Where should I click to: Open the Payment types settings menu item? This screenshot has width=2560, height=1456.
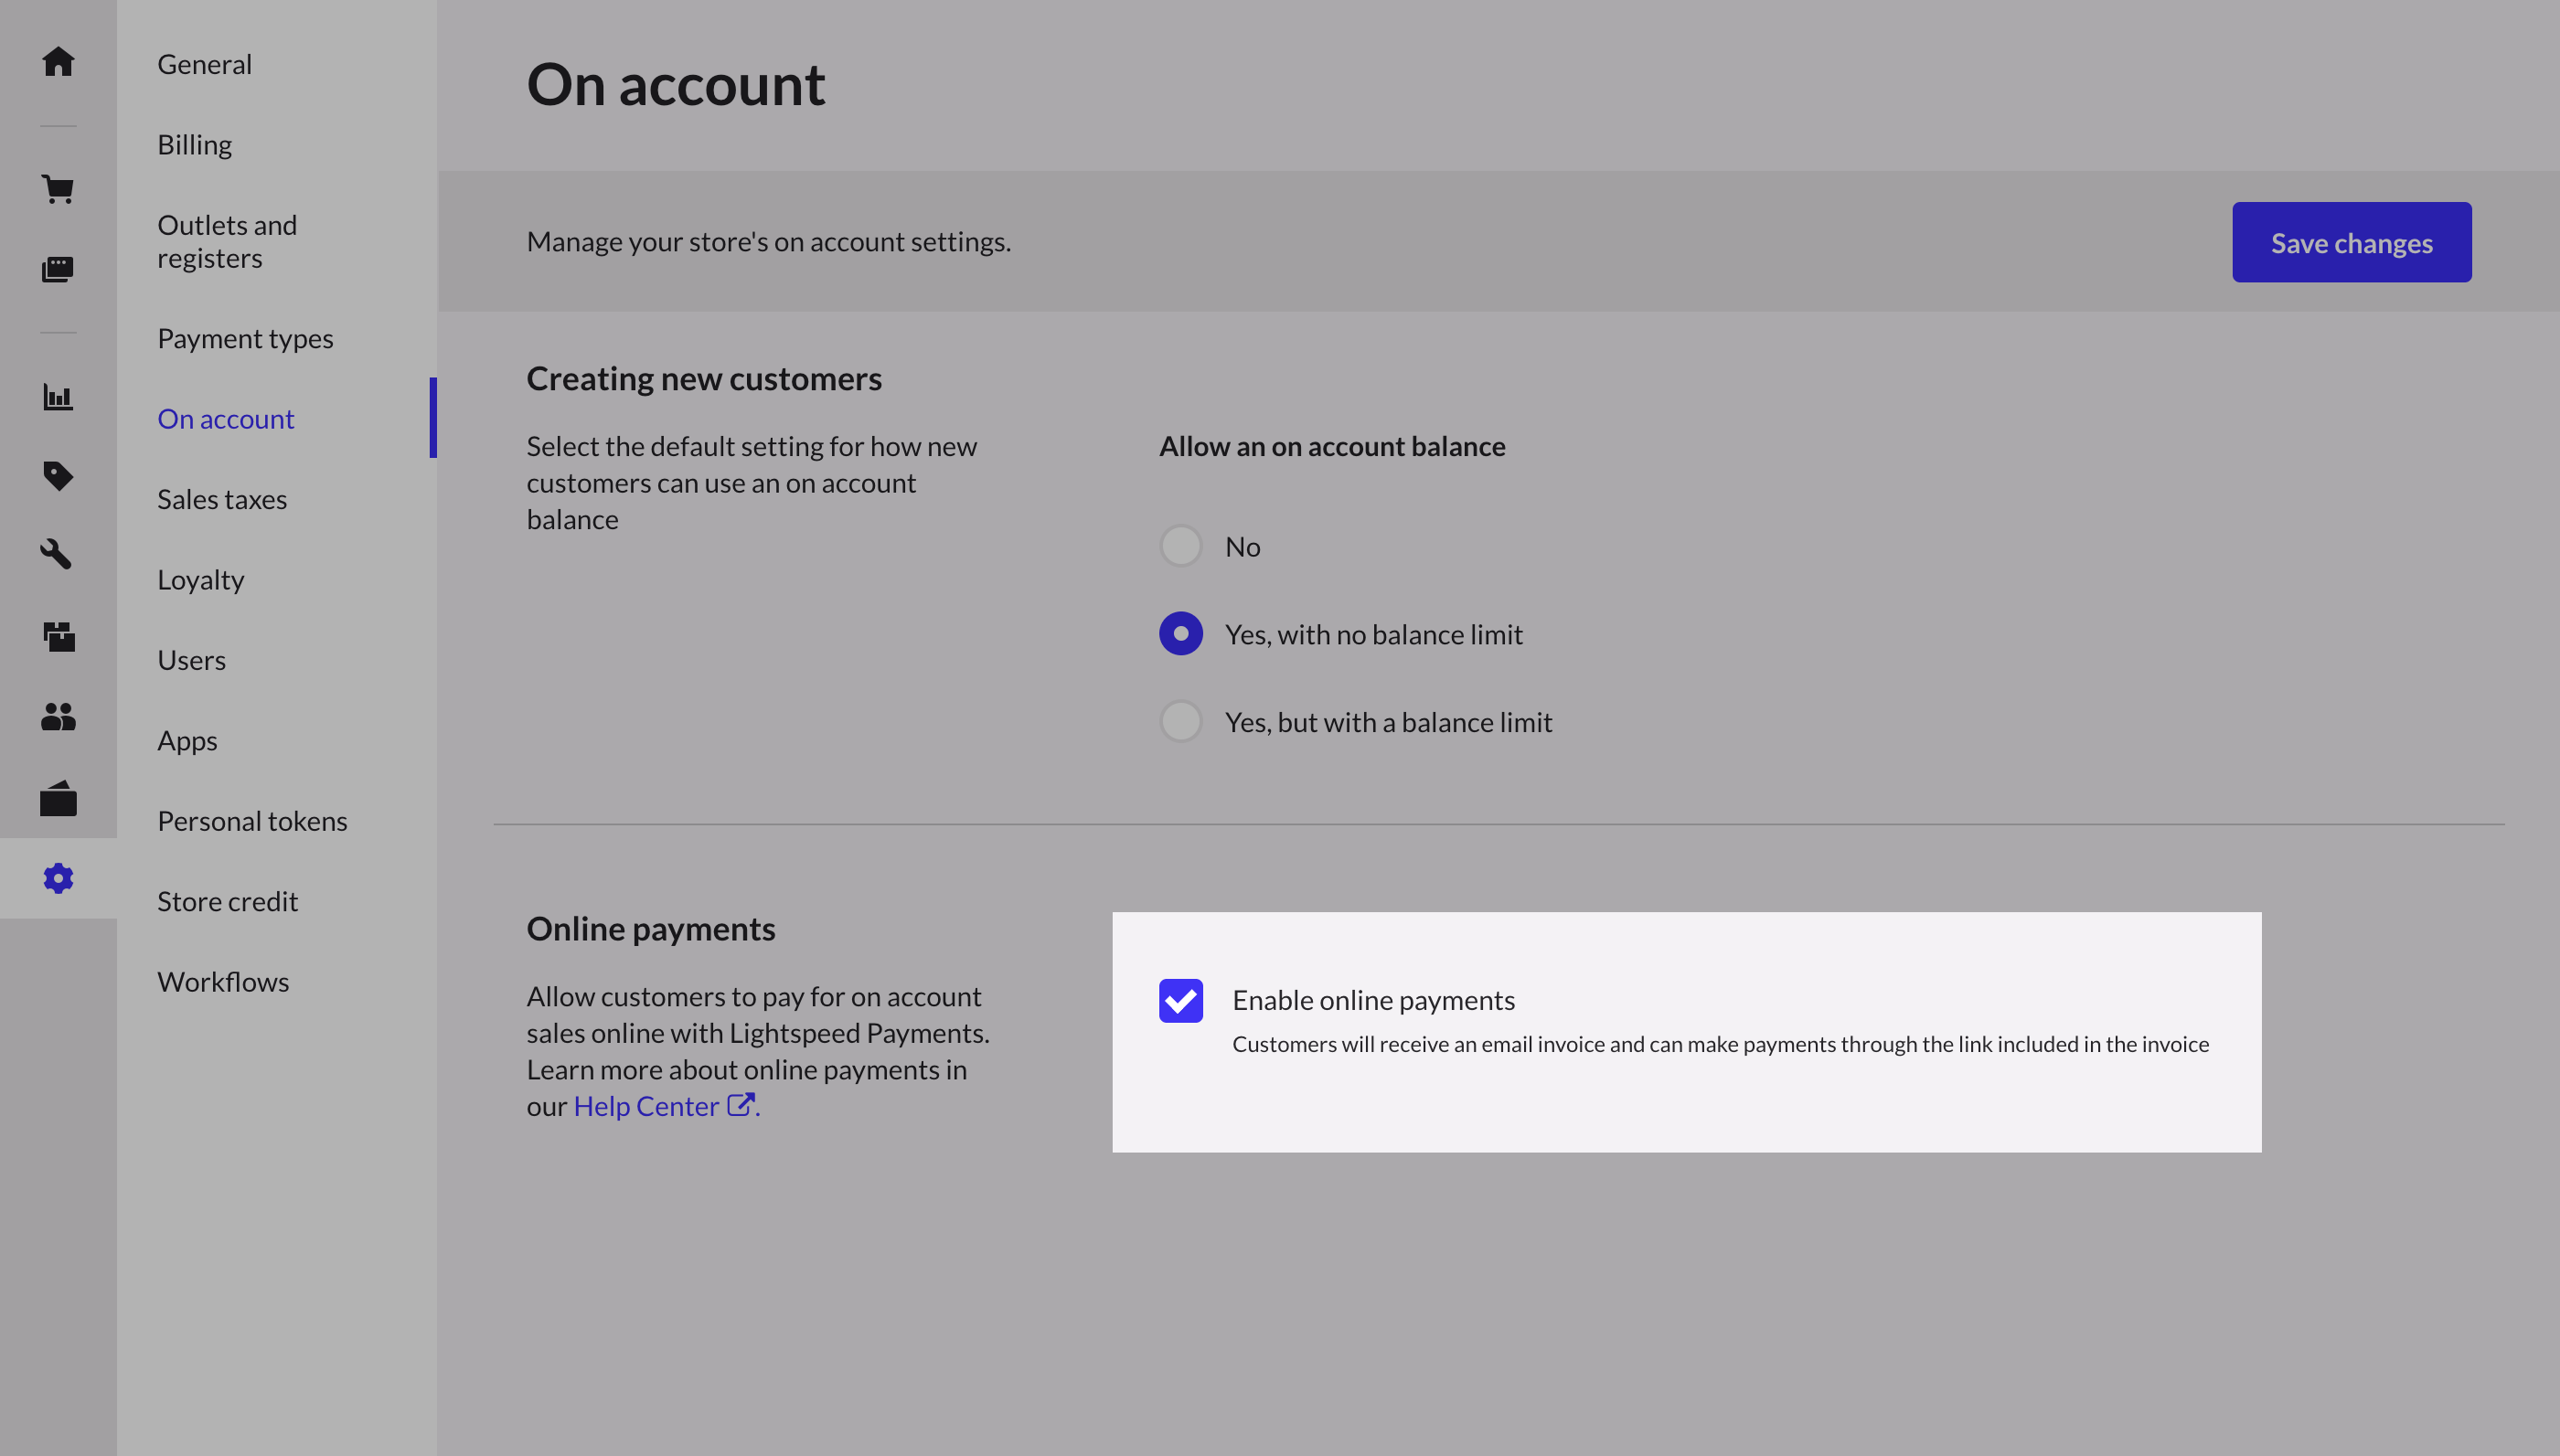(x=245, y=338)
